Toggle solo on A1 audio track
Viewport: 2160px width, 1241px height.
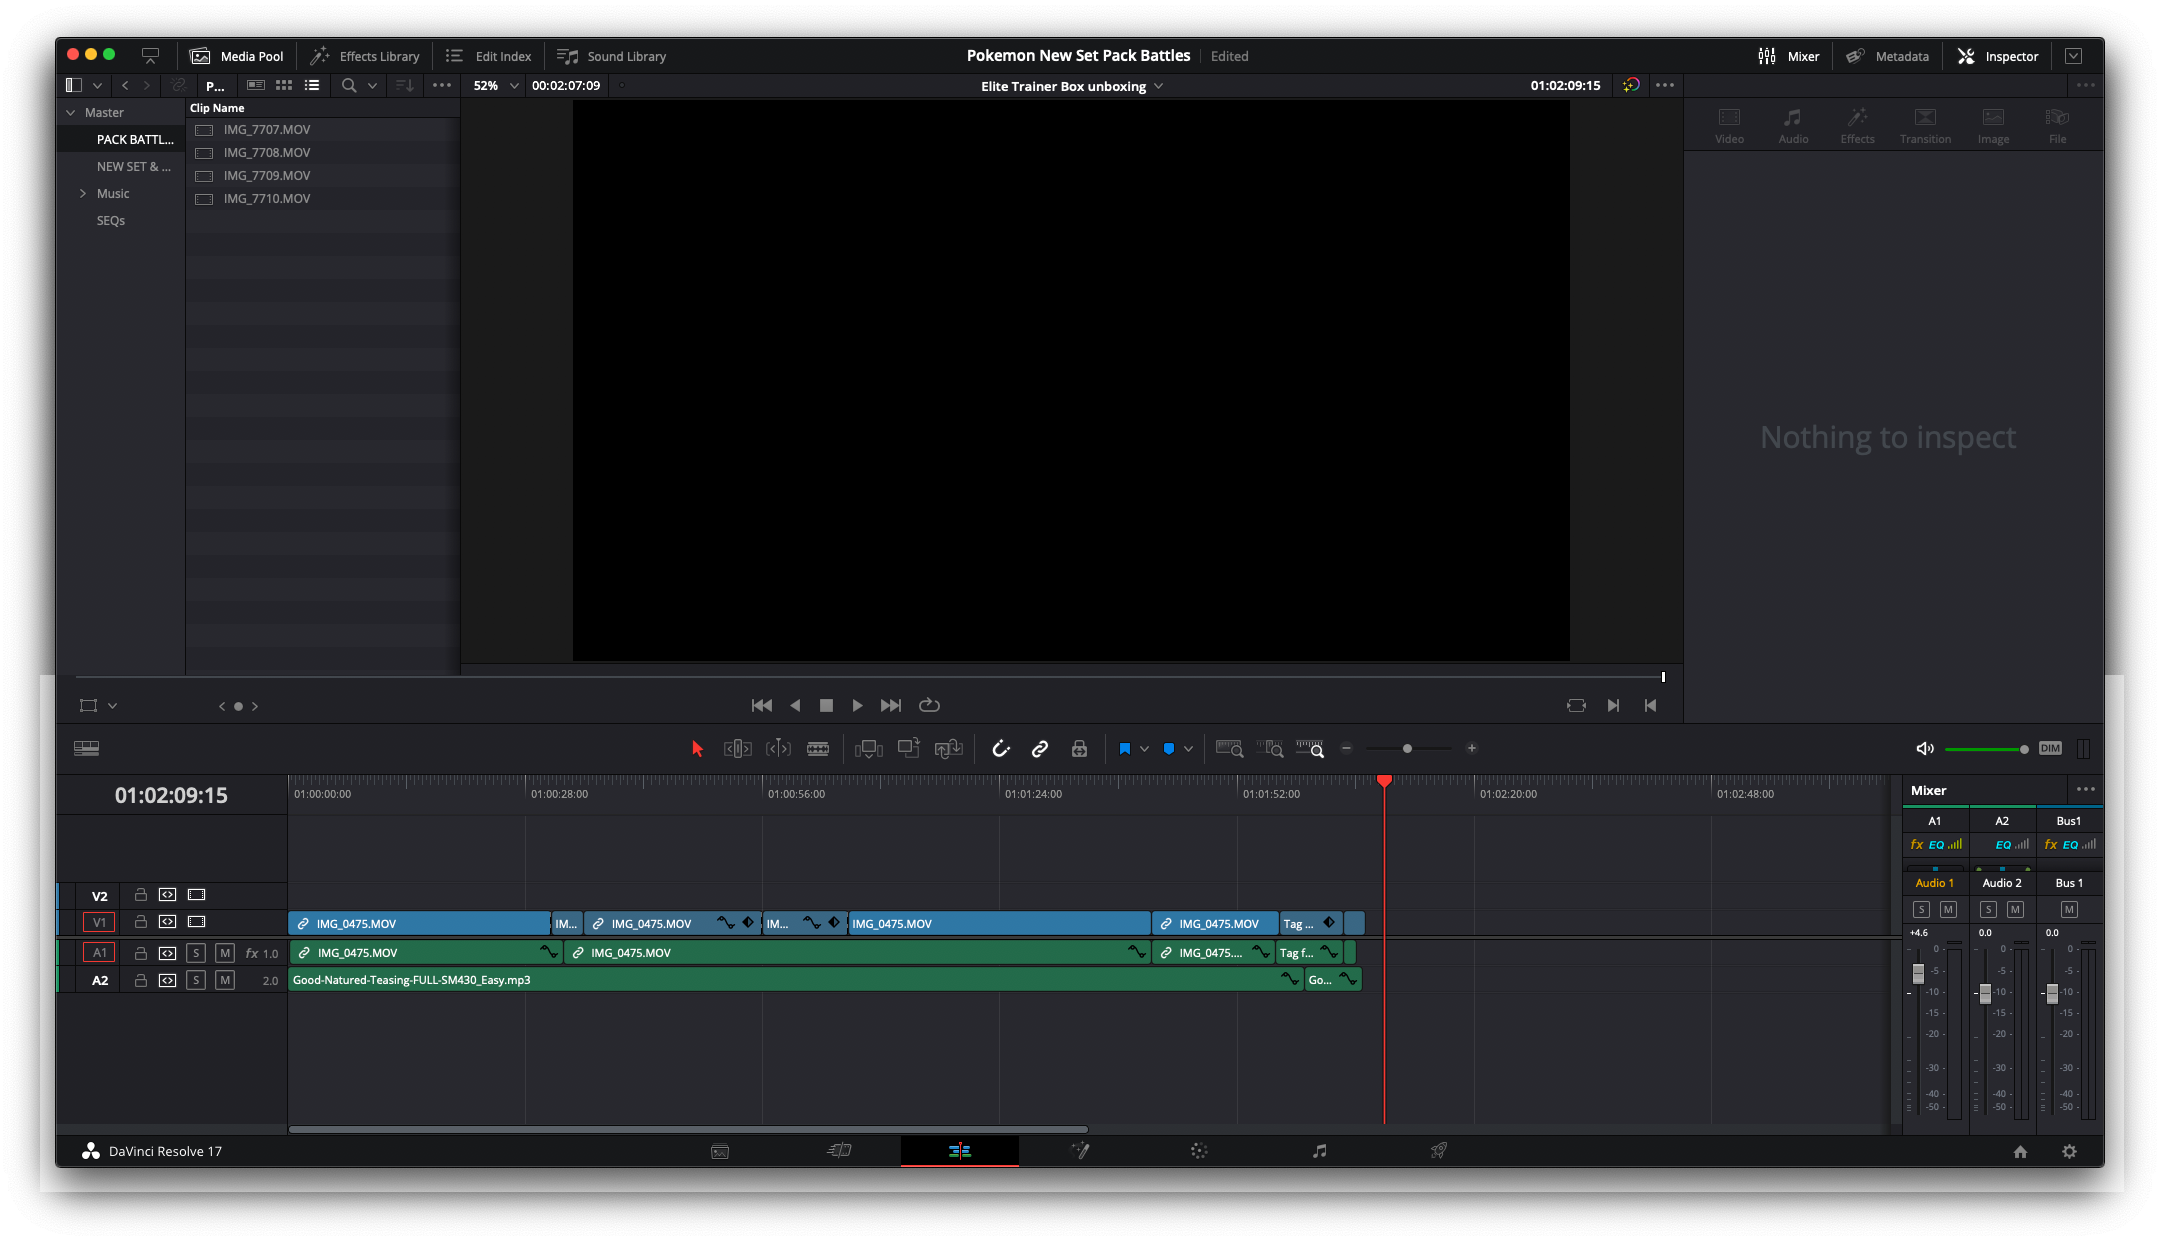coord(196,950)
